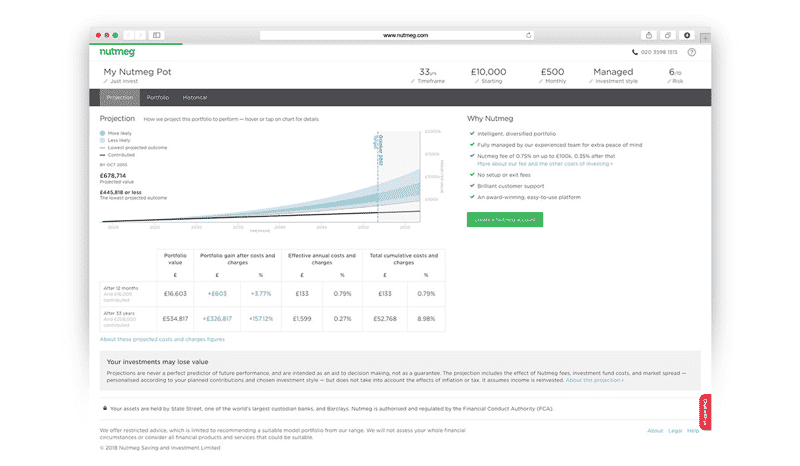Screen dimensions: 800x466
Task: Click the About footer link
Action: pyautogui.click(x=655, y=431)
